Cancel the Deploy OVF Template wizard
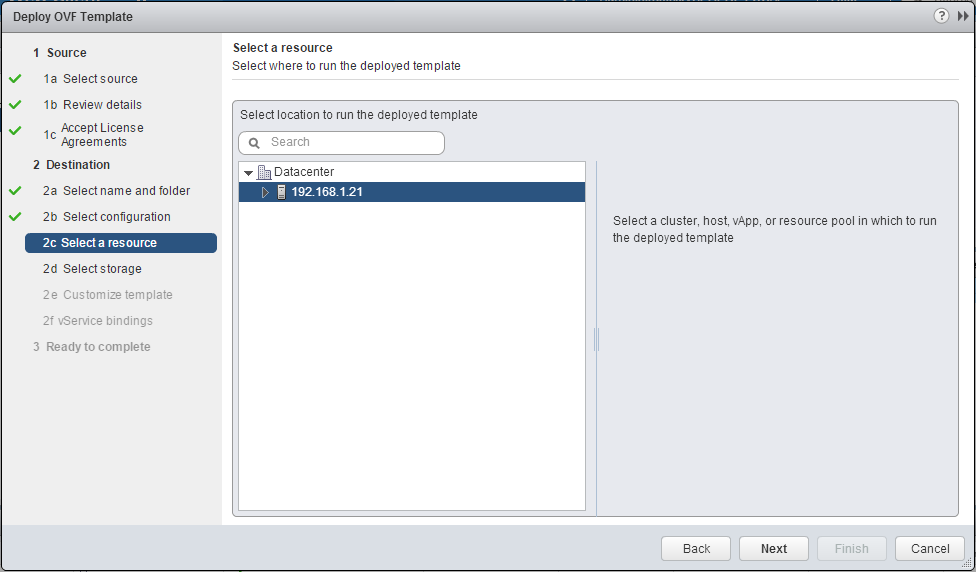Image resolution: width=976 pixels, height=572 pixels. 929,548
